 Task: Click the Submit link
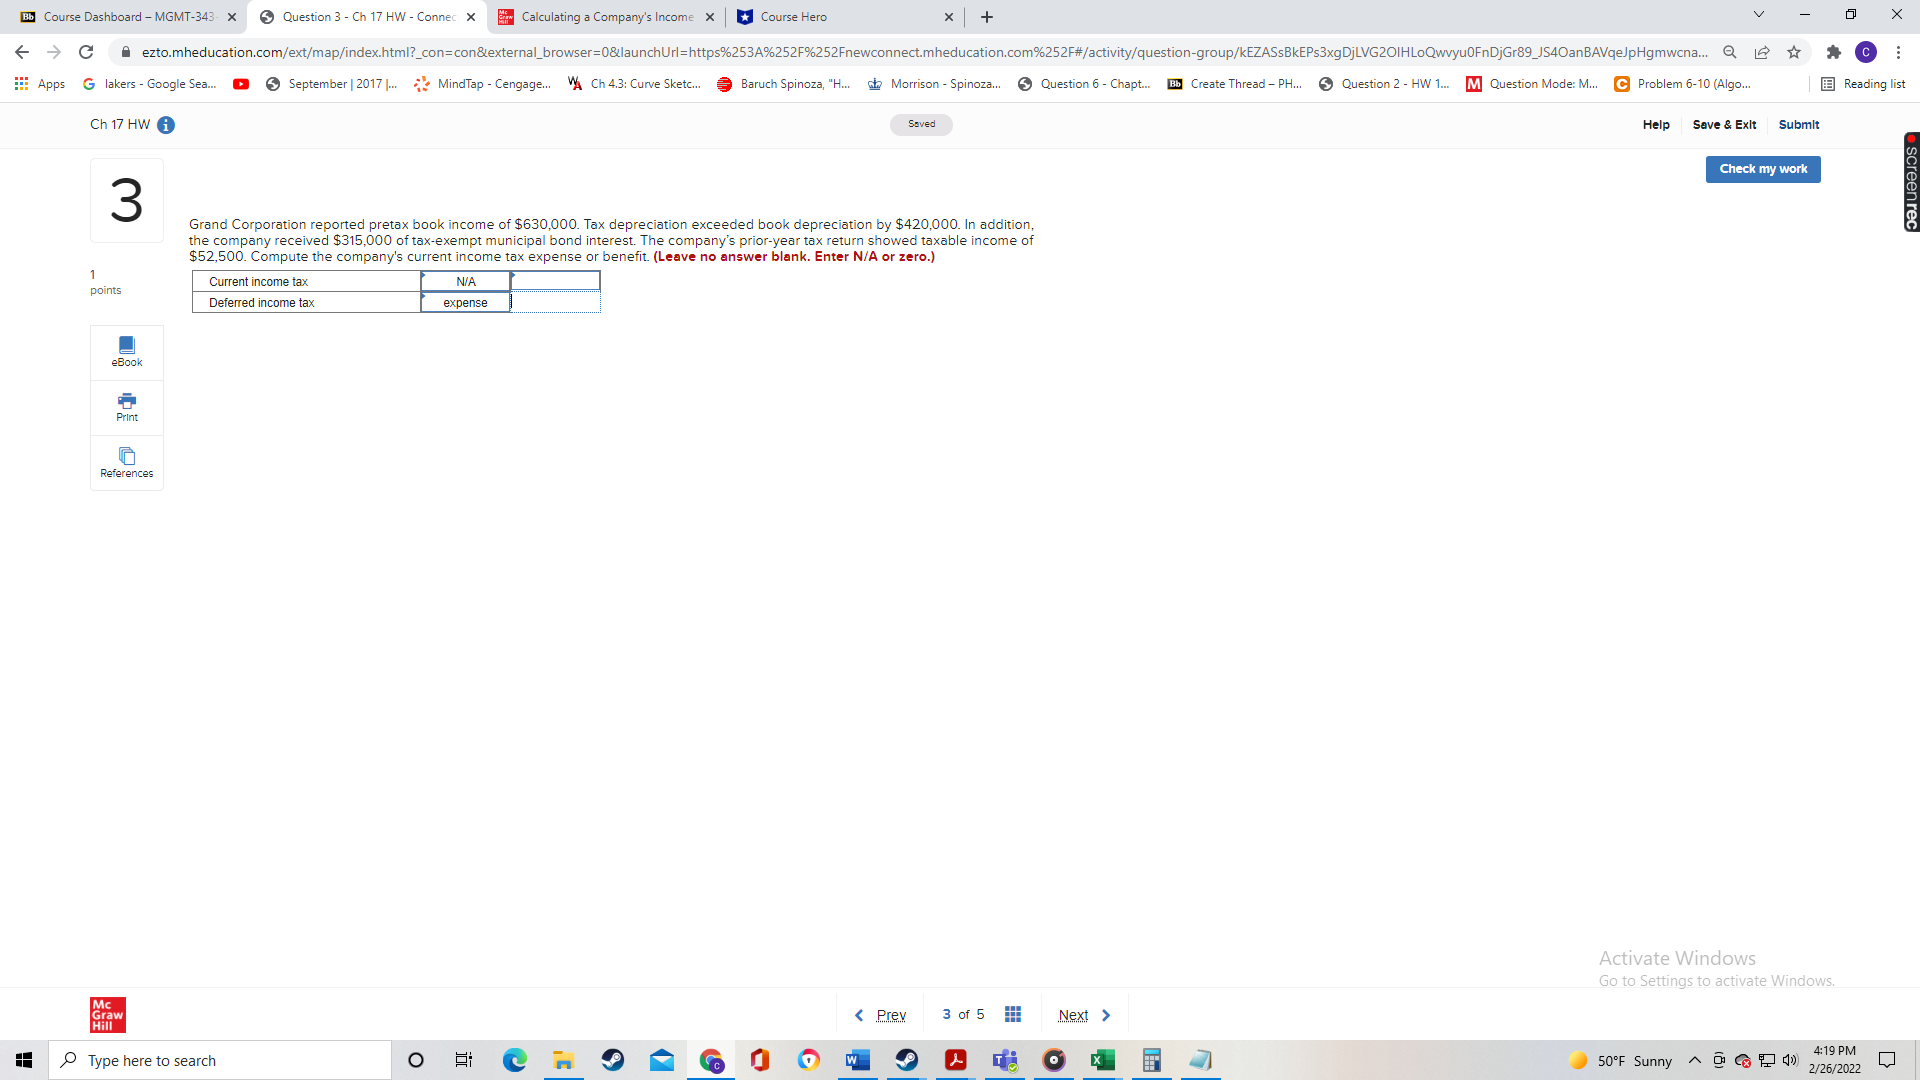click(1798, 125)
